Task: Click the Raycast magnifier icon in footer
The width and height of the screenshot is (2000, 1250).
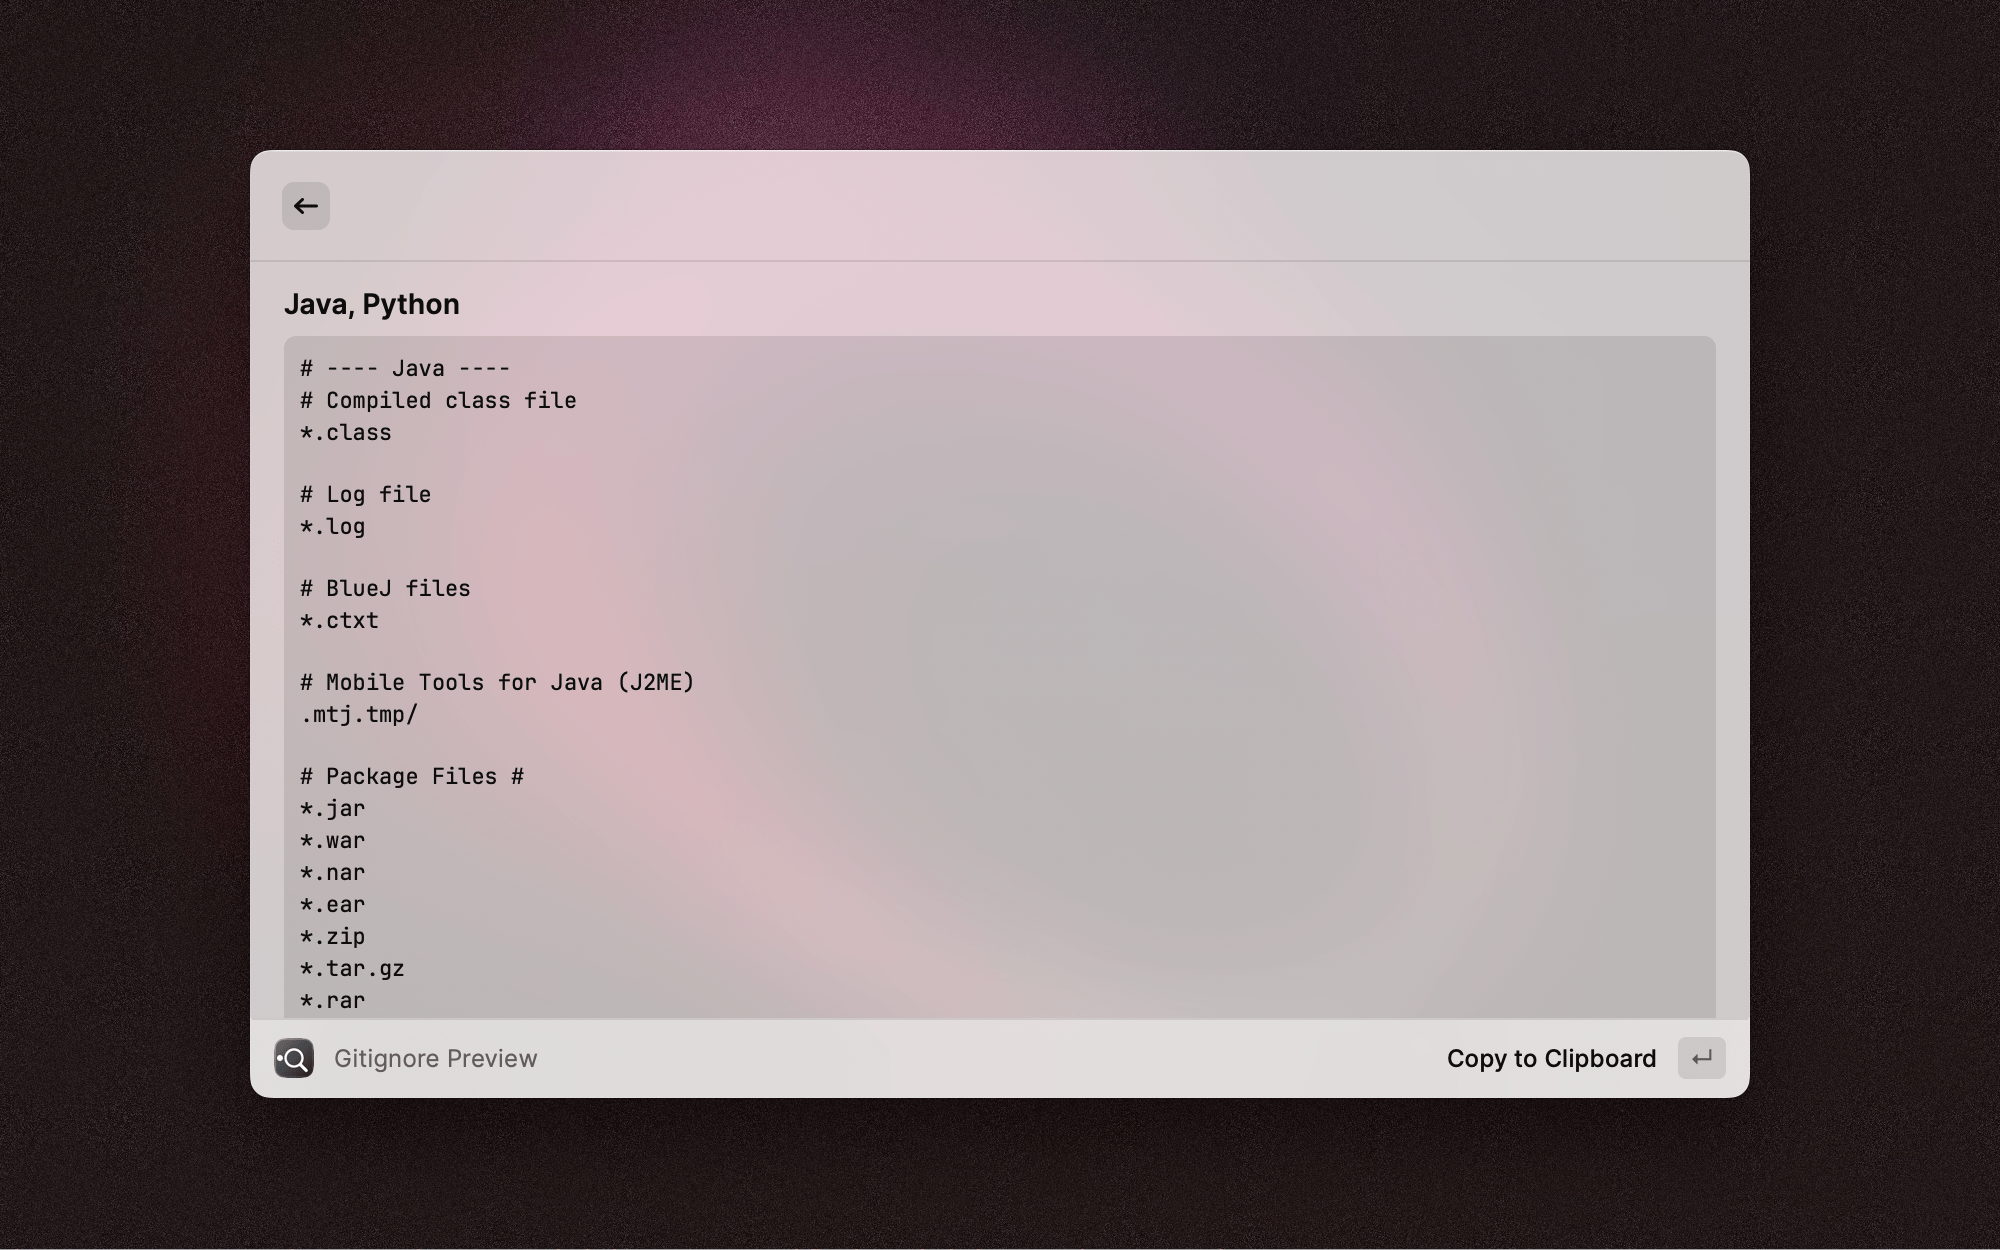Action: tap(294, 1058)
